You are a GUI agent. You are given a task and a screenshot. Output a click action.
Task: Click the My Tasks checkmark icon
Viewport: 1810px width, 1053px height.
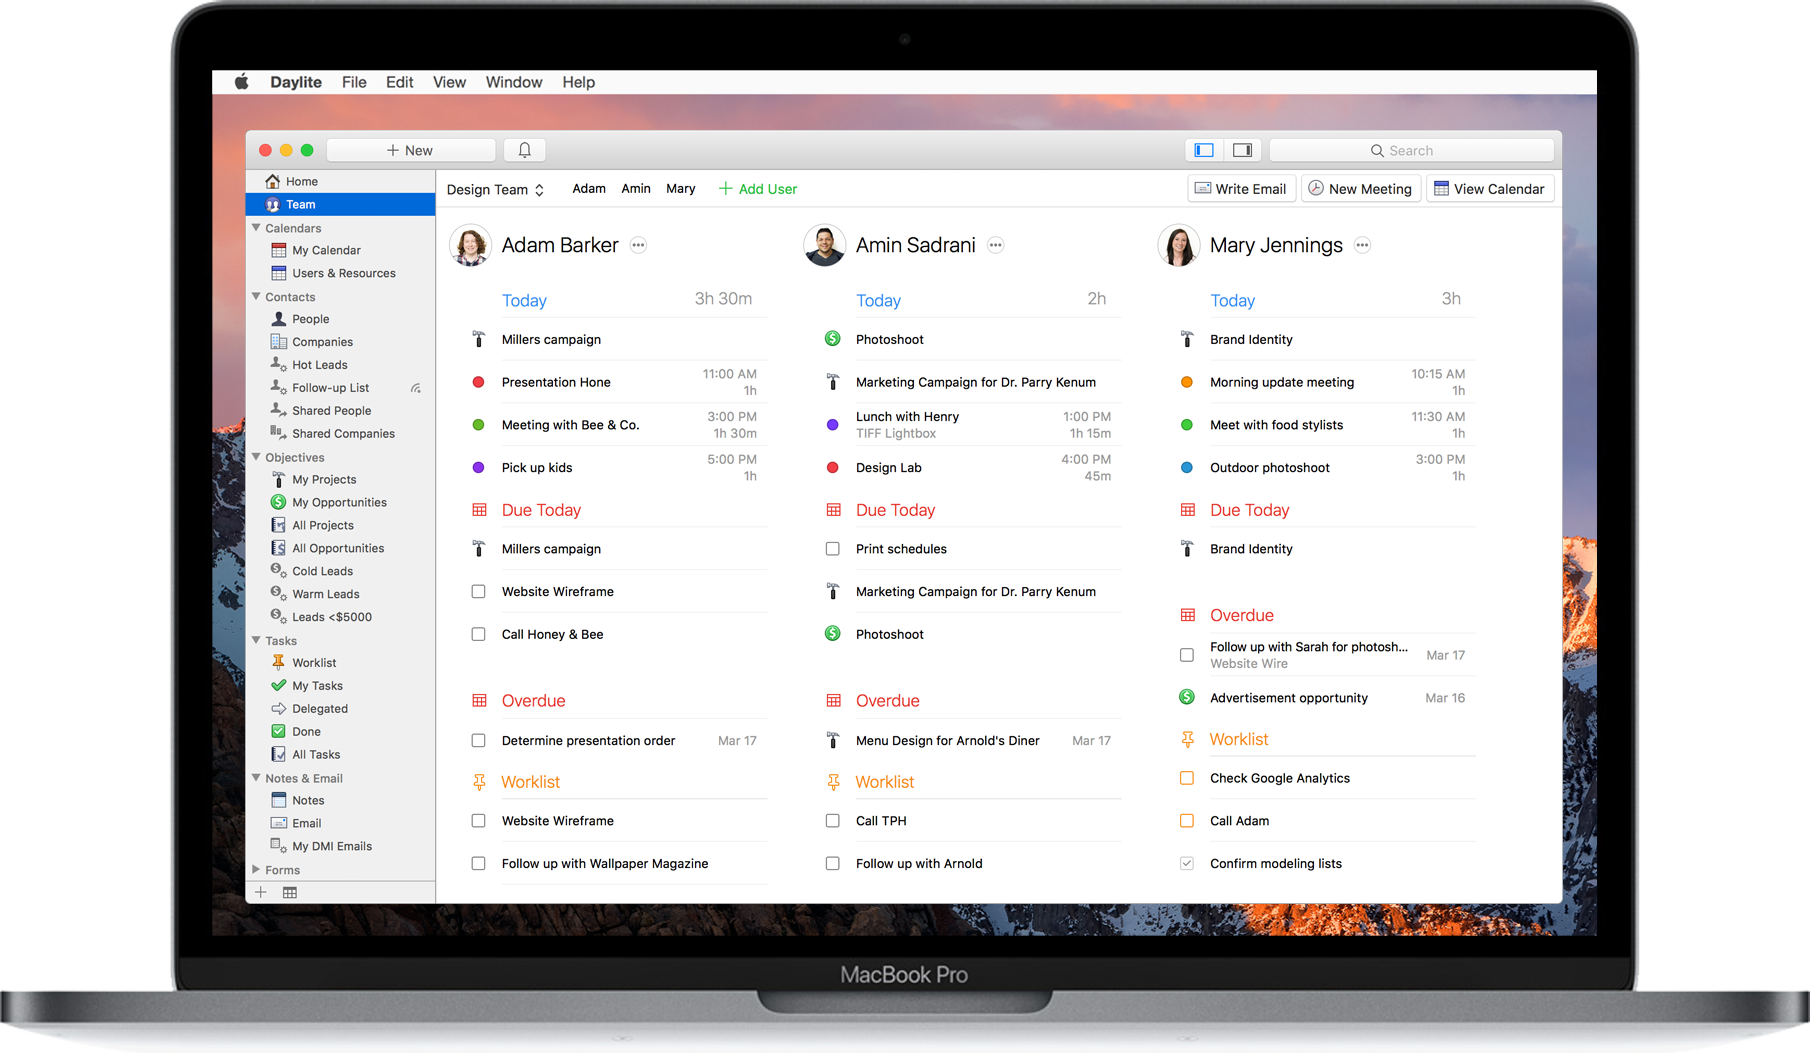click(279, 685)
